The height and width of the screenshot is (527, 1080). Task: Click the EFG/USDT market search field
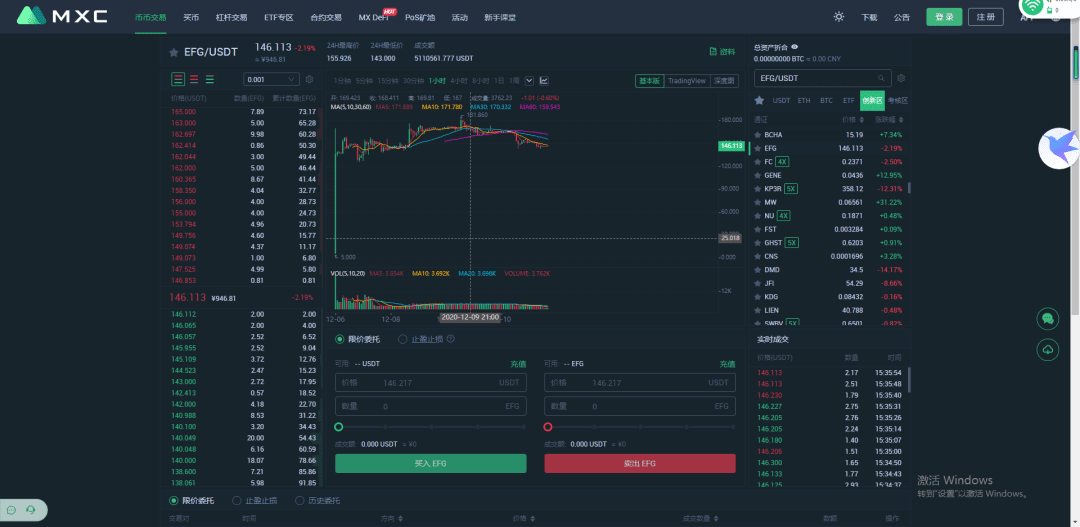pyautogui.click(x=823, y=79)
